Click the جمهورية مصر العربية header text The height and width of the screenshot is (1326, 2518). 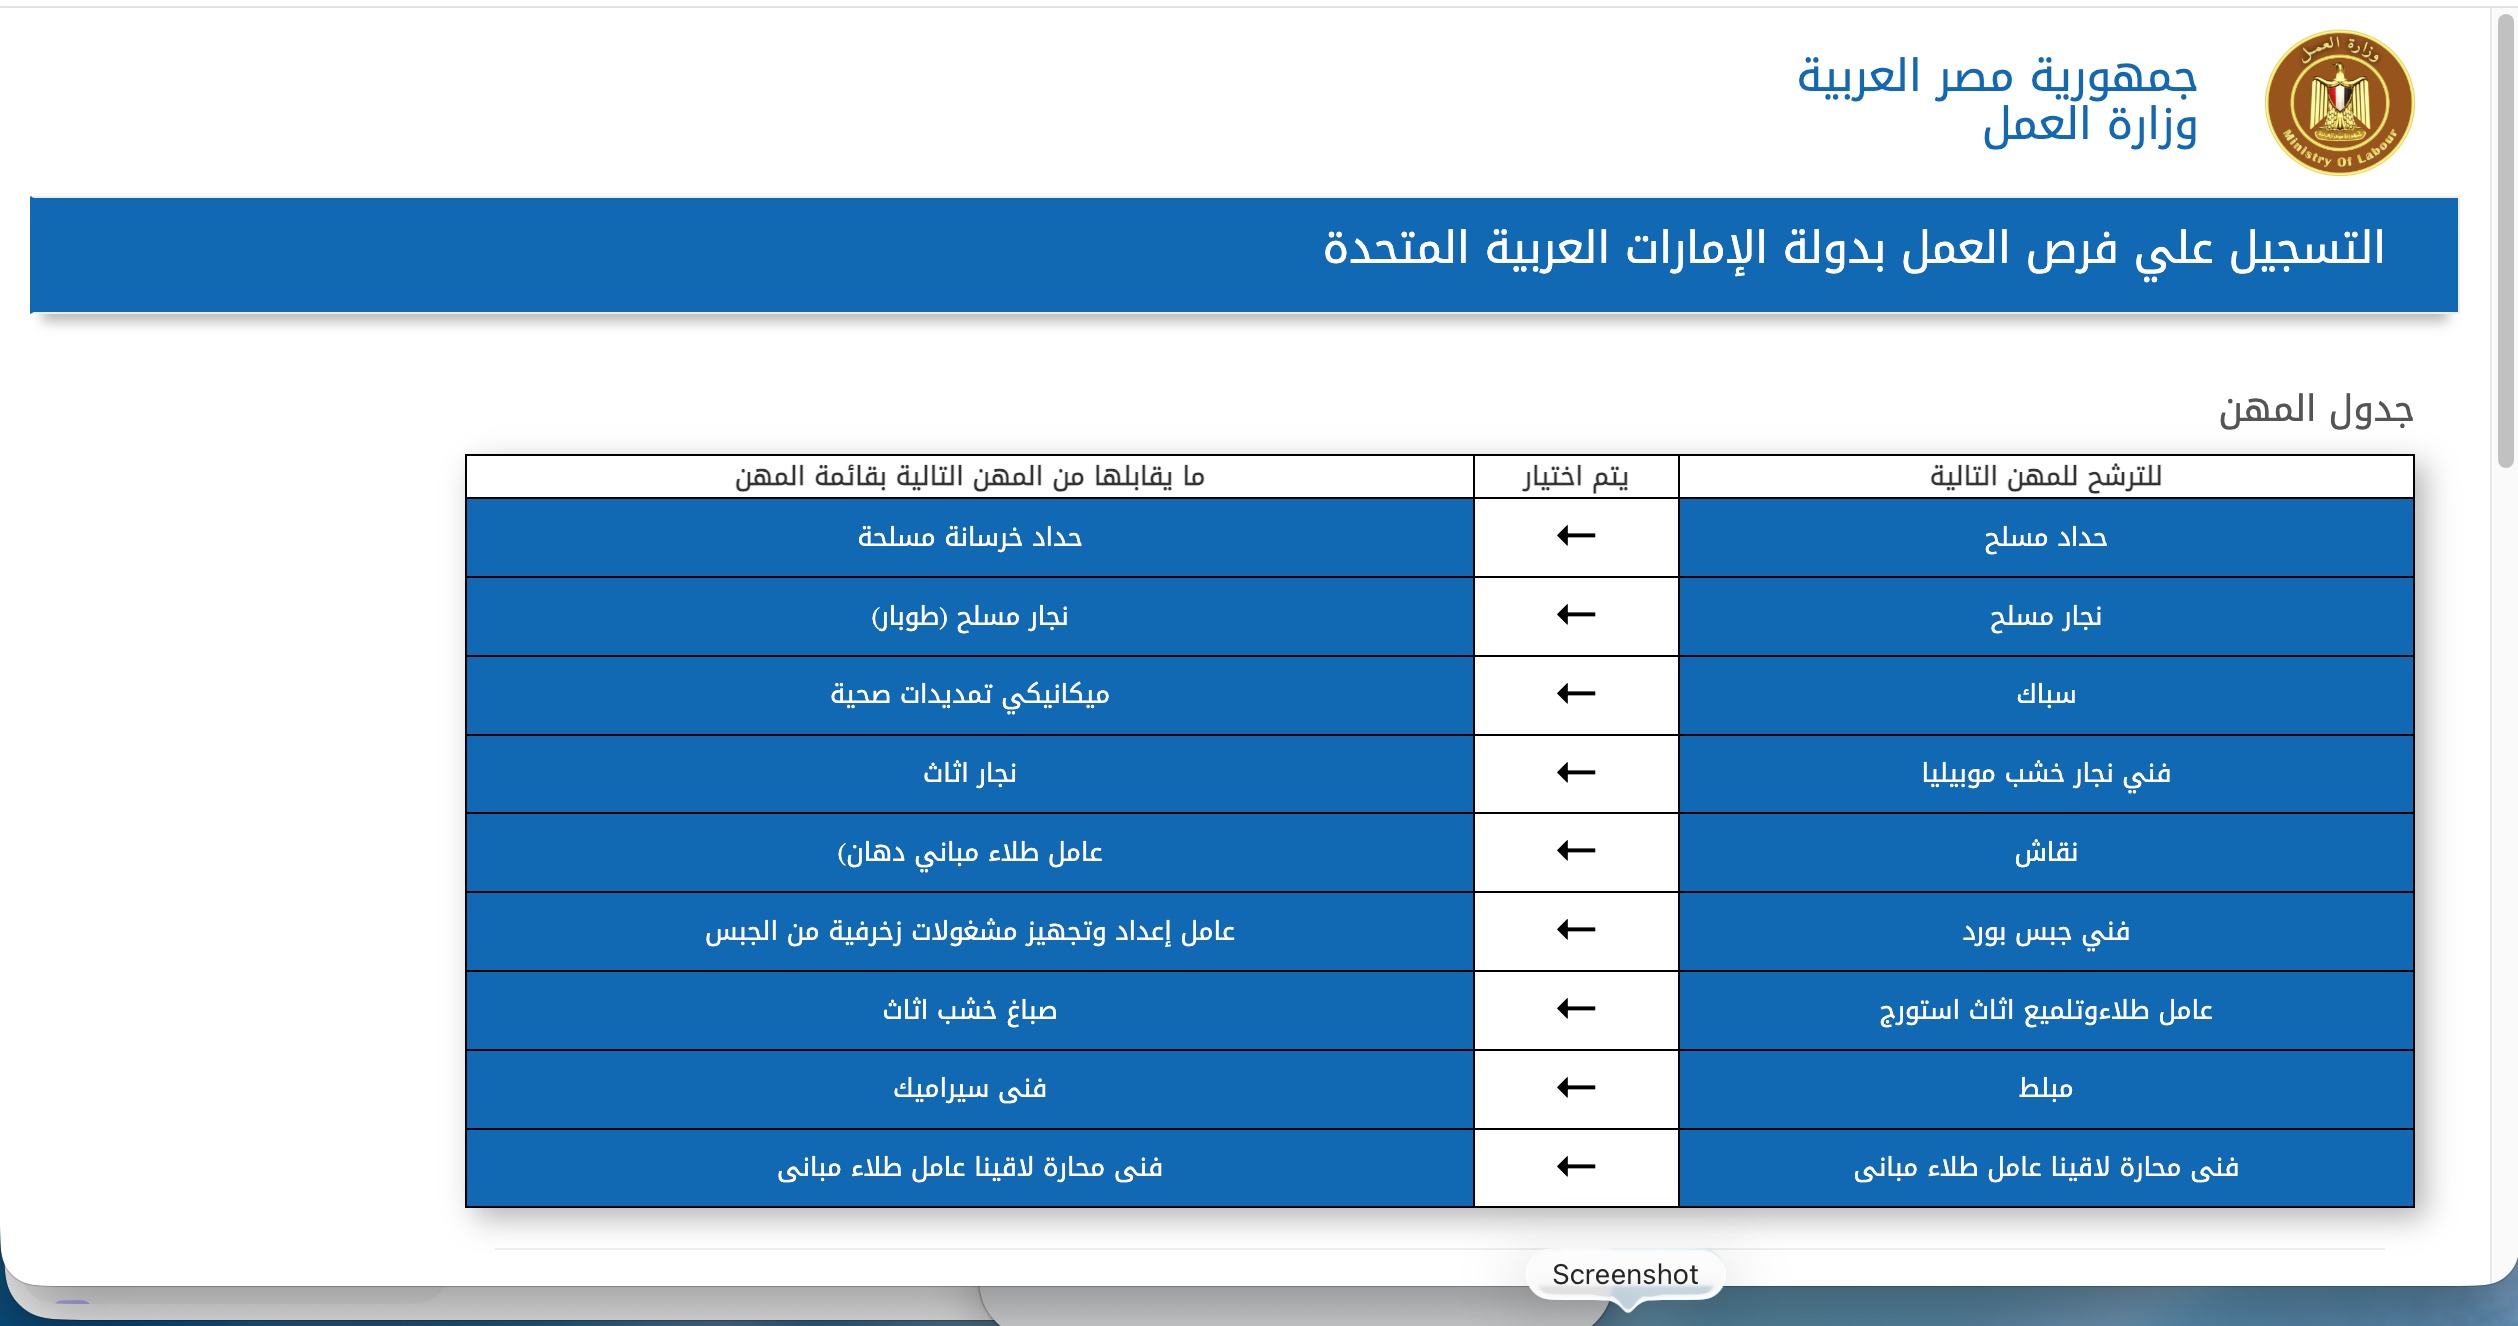coord(1996,77)
